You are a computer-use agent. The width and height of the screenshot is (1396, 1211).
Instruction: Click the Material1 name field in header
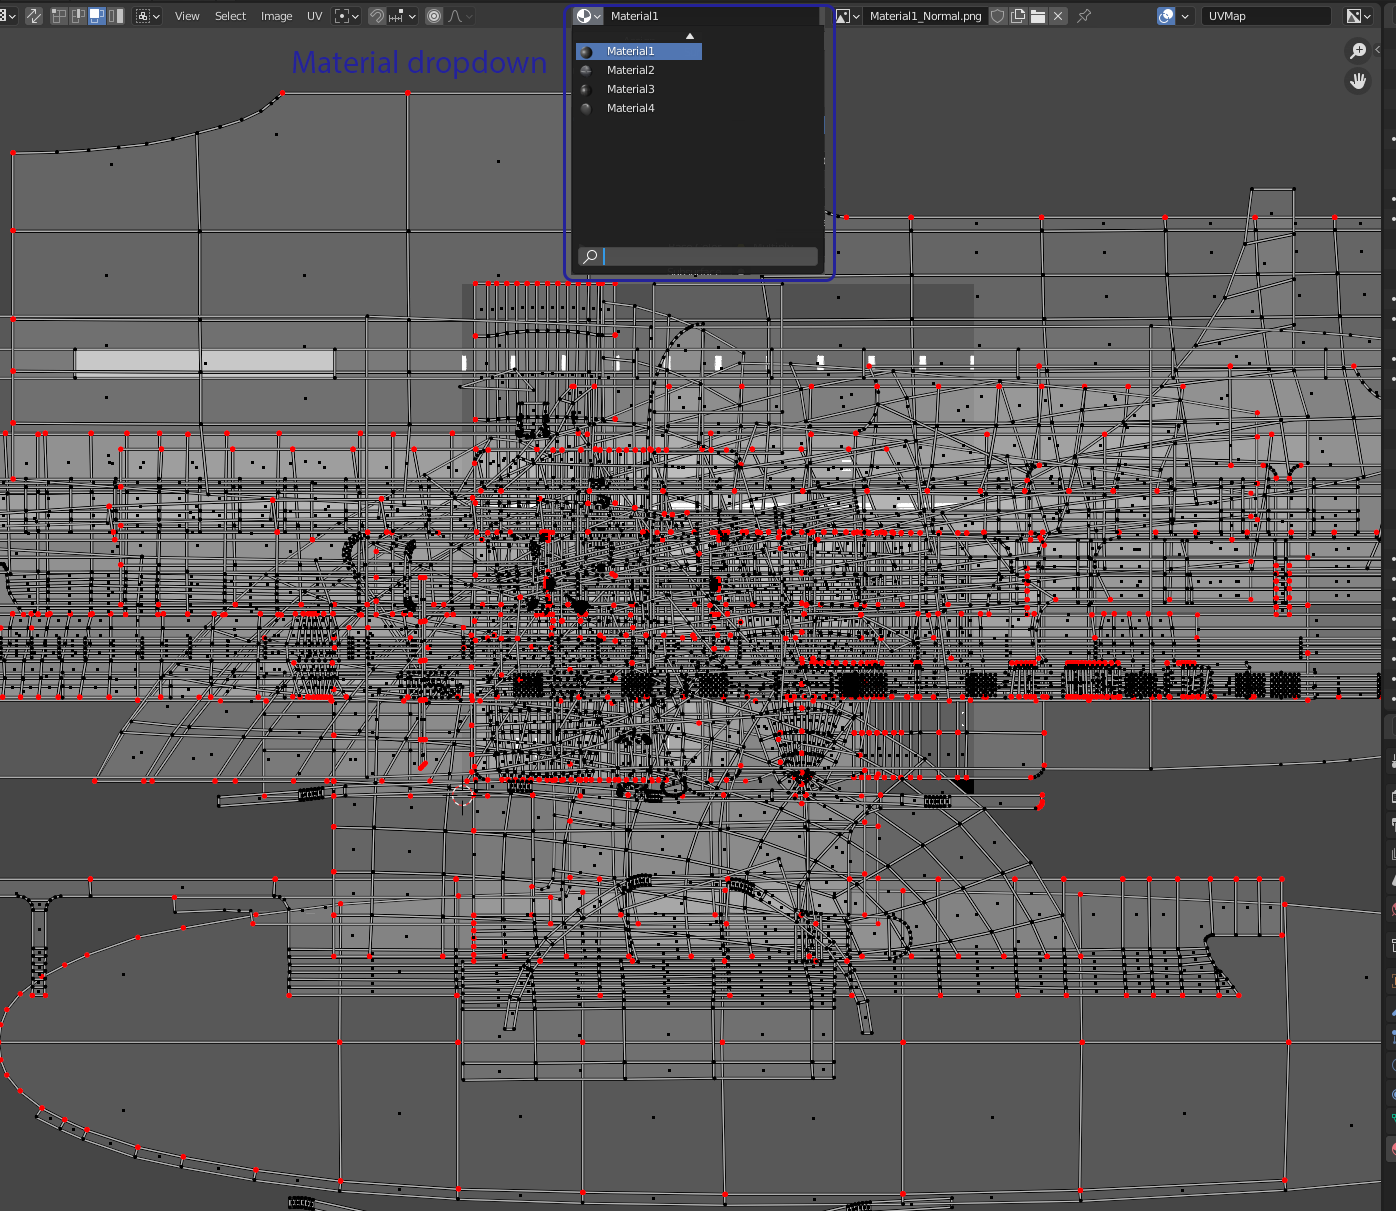712,16
